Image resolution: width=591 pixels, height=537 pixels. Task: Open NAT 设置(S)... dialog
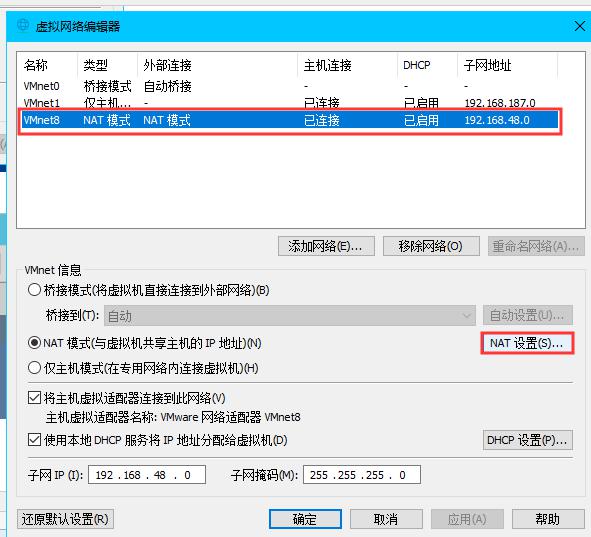point(527,343)
